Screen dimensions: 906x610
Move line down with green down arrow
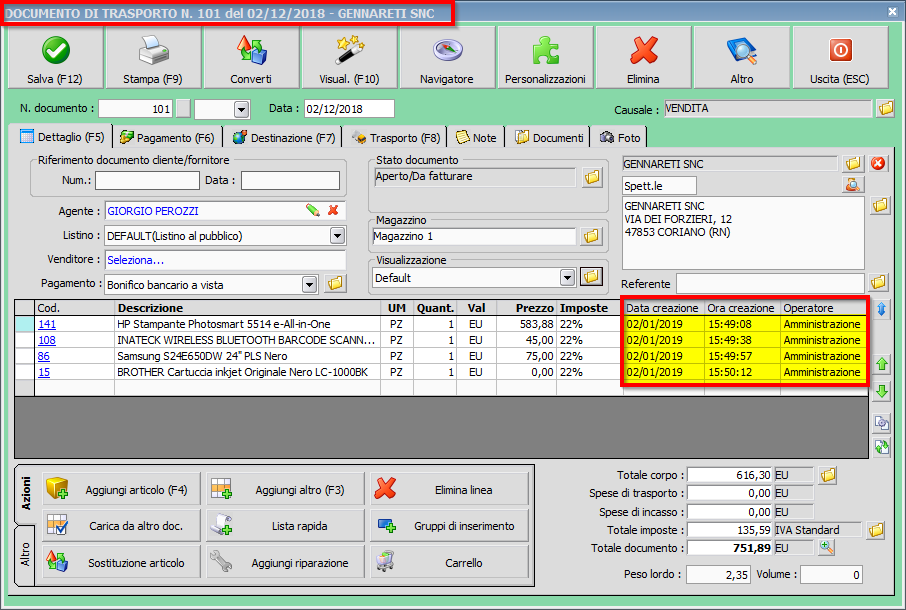(x=882, y=392)
